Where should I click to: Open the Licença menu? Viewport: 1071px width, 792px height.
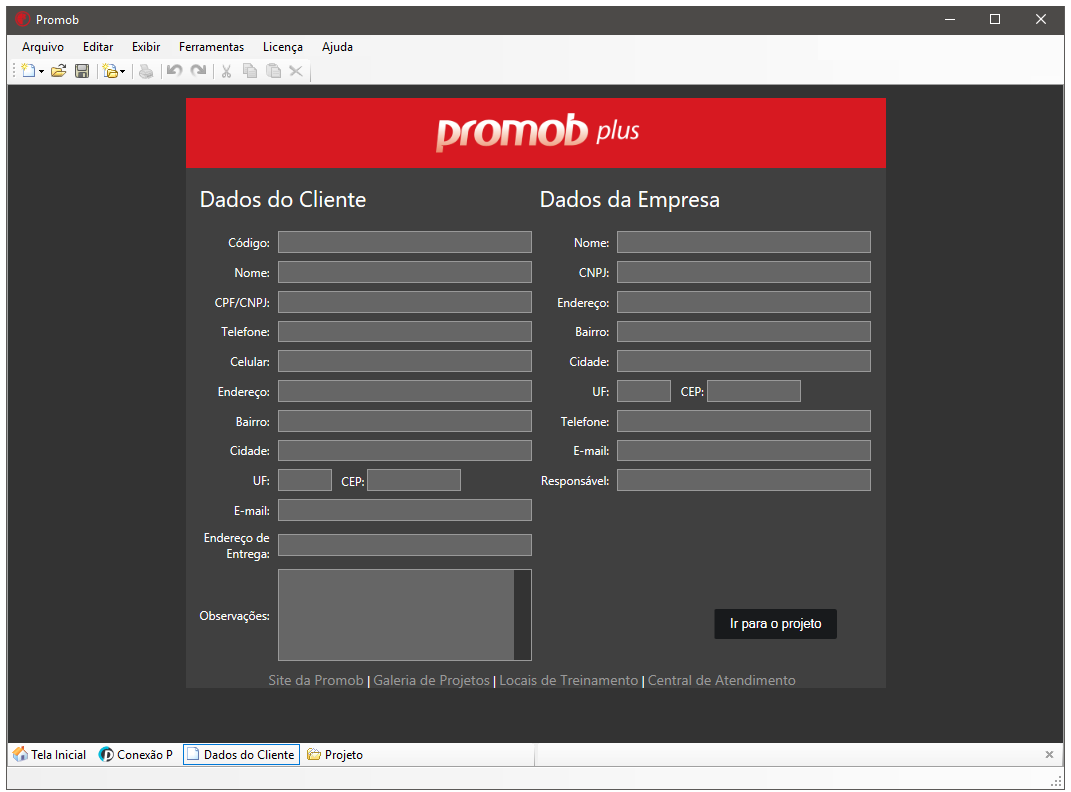[283, 46]
